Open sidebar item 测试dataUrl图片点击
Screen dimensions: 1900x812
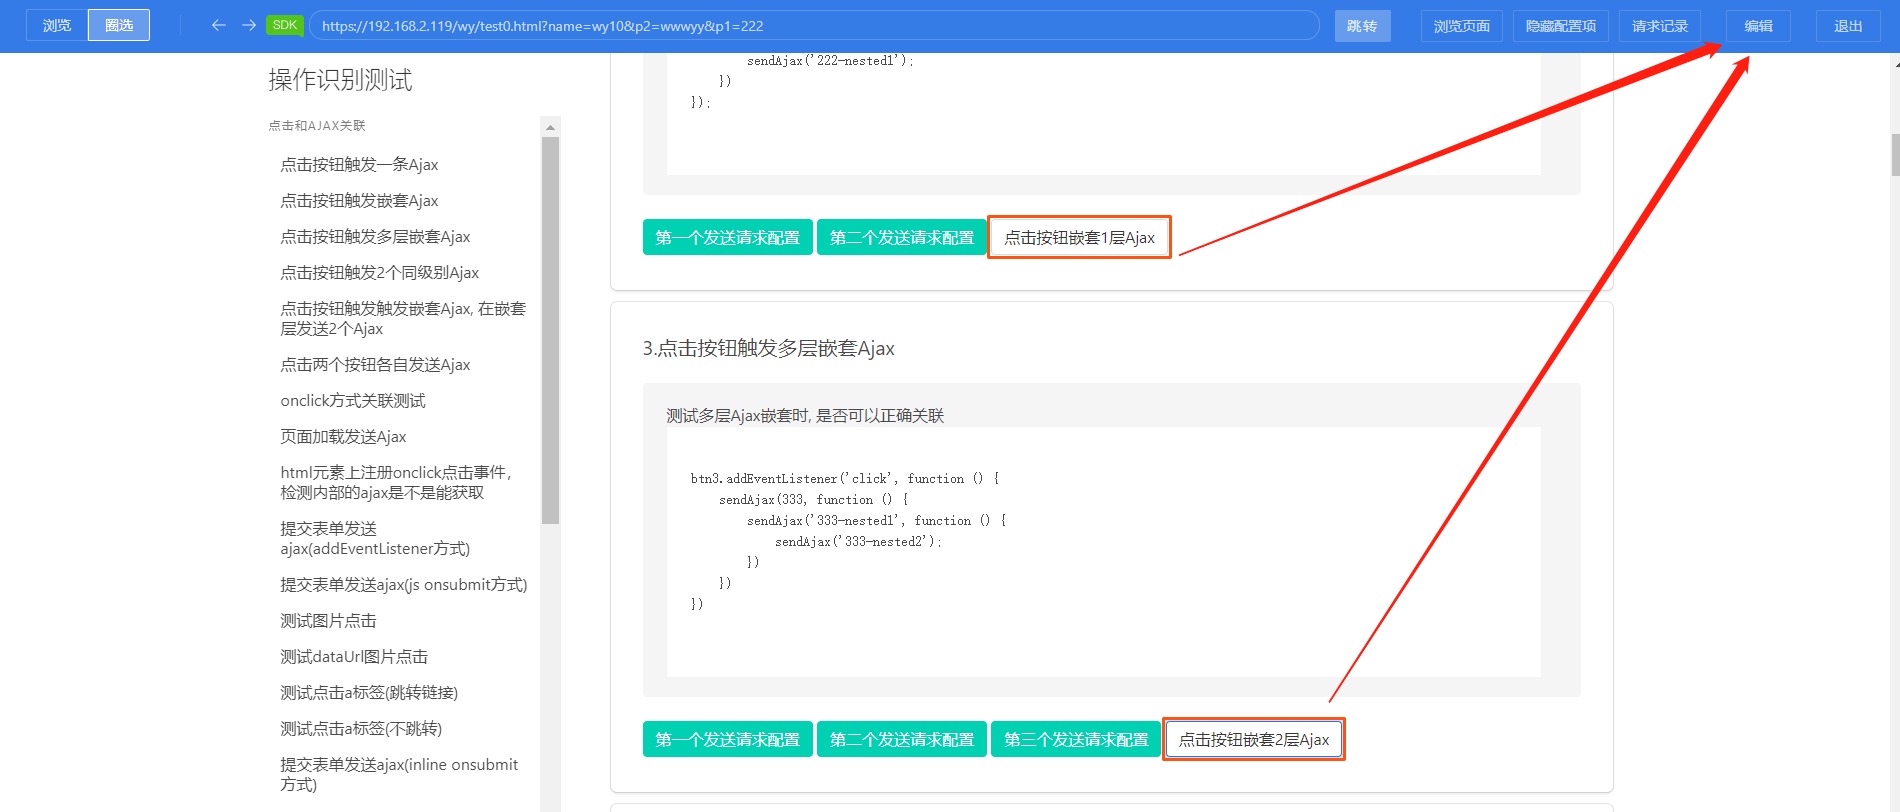click(354, 657)
